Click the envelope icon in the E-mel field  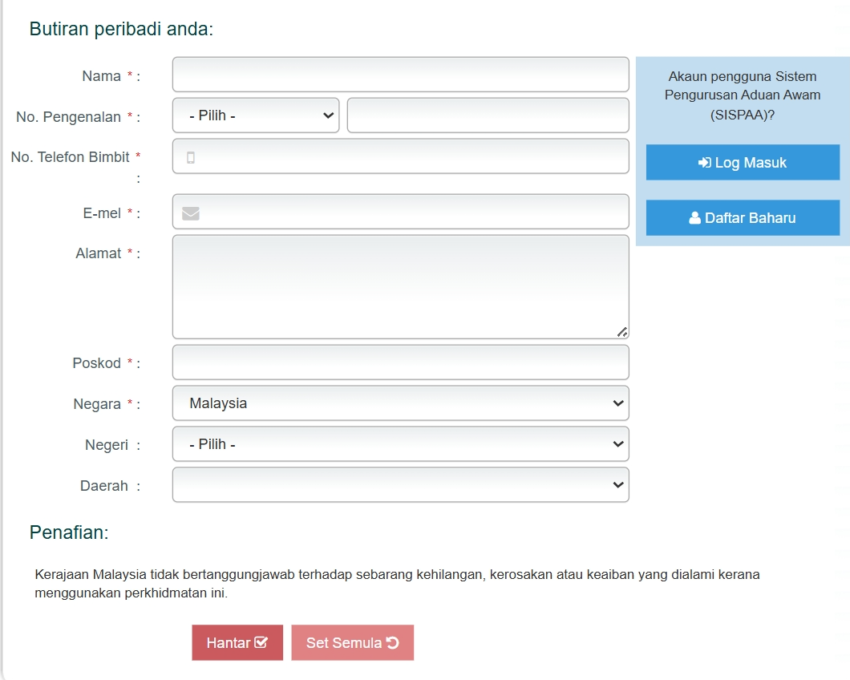coord(191,213)
